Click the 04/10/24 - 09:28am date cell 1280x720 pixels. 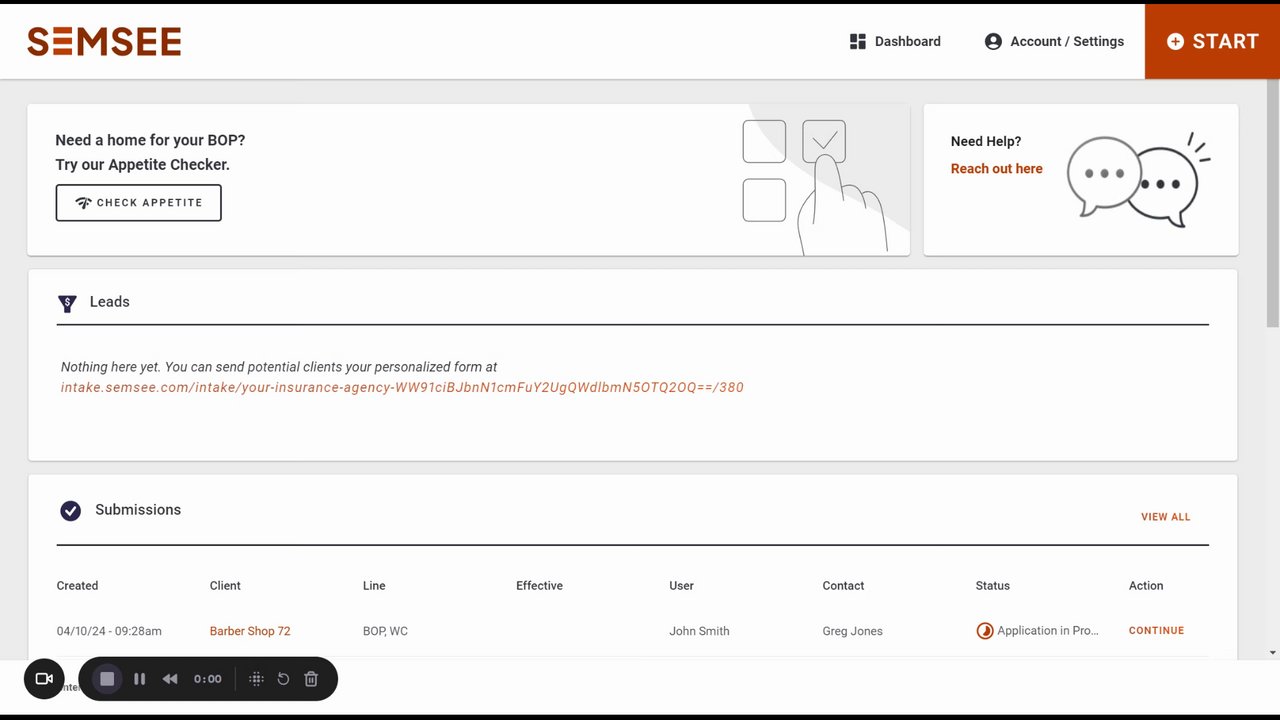point(109,631)
